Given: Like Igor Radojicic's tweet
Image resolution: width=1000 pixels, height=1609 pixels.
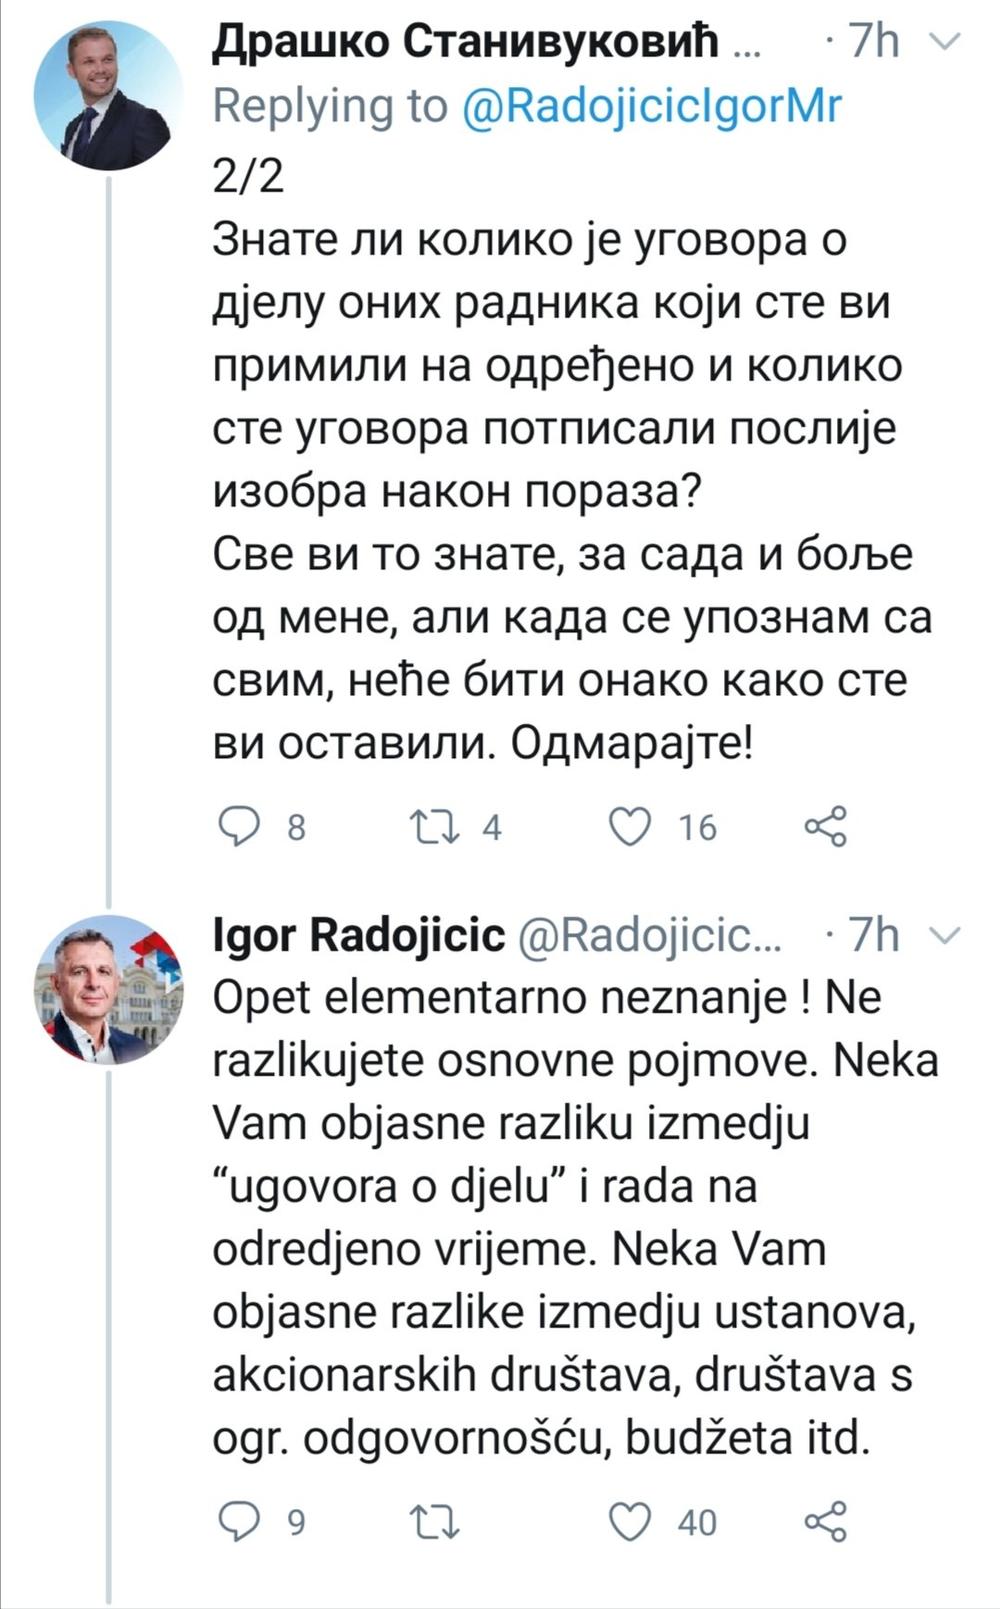Looking at the screenshot, I should pos(631,1521).
